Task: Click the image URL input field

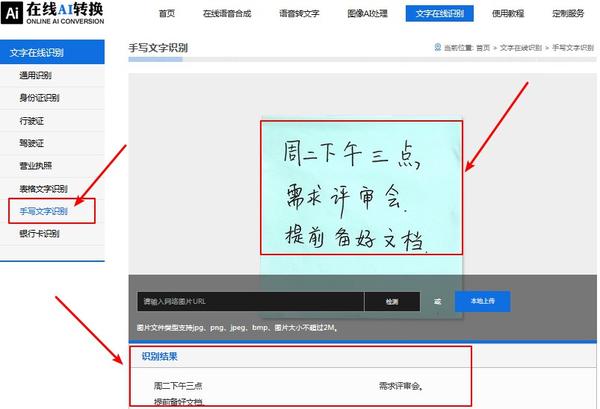Action: click(x=251, y=301)
